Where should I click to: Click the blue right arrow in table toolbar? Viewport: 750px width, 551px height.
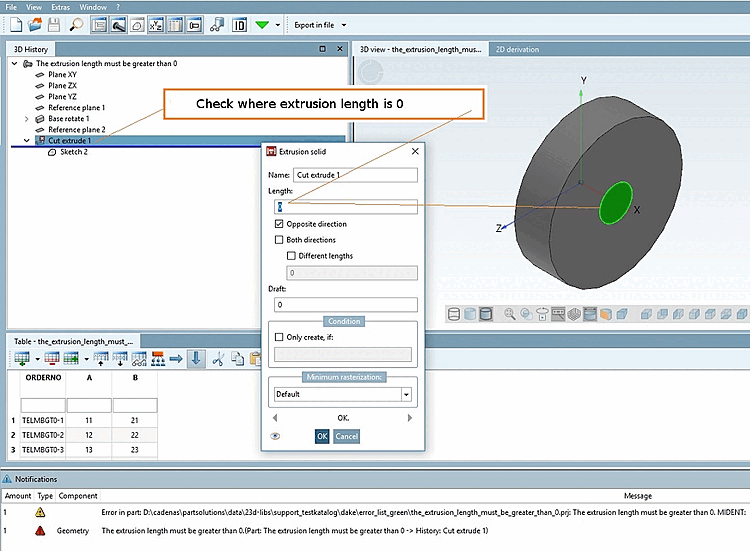click(175, 359)
